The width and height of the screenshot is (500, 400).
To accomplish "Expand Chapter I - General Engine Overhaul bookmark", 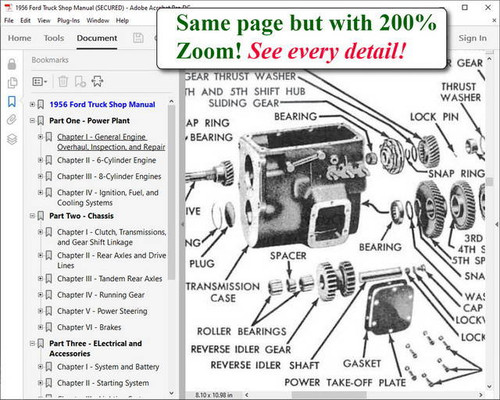I will tap(40, 137).
